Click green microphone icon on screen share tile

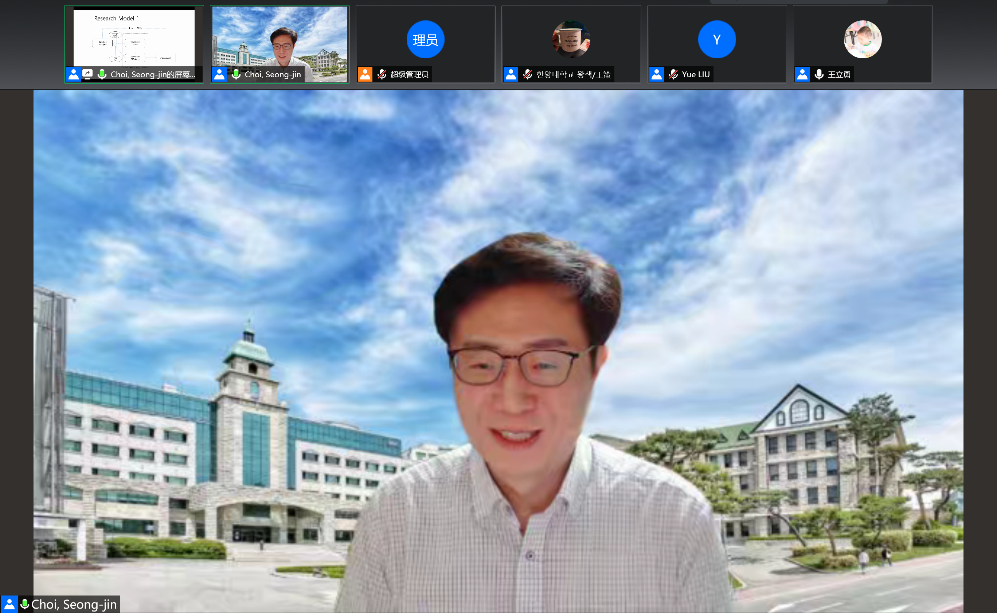tap(102, 75)
